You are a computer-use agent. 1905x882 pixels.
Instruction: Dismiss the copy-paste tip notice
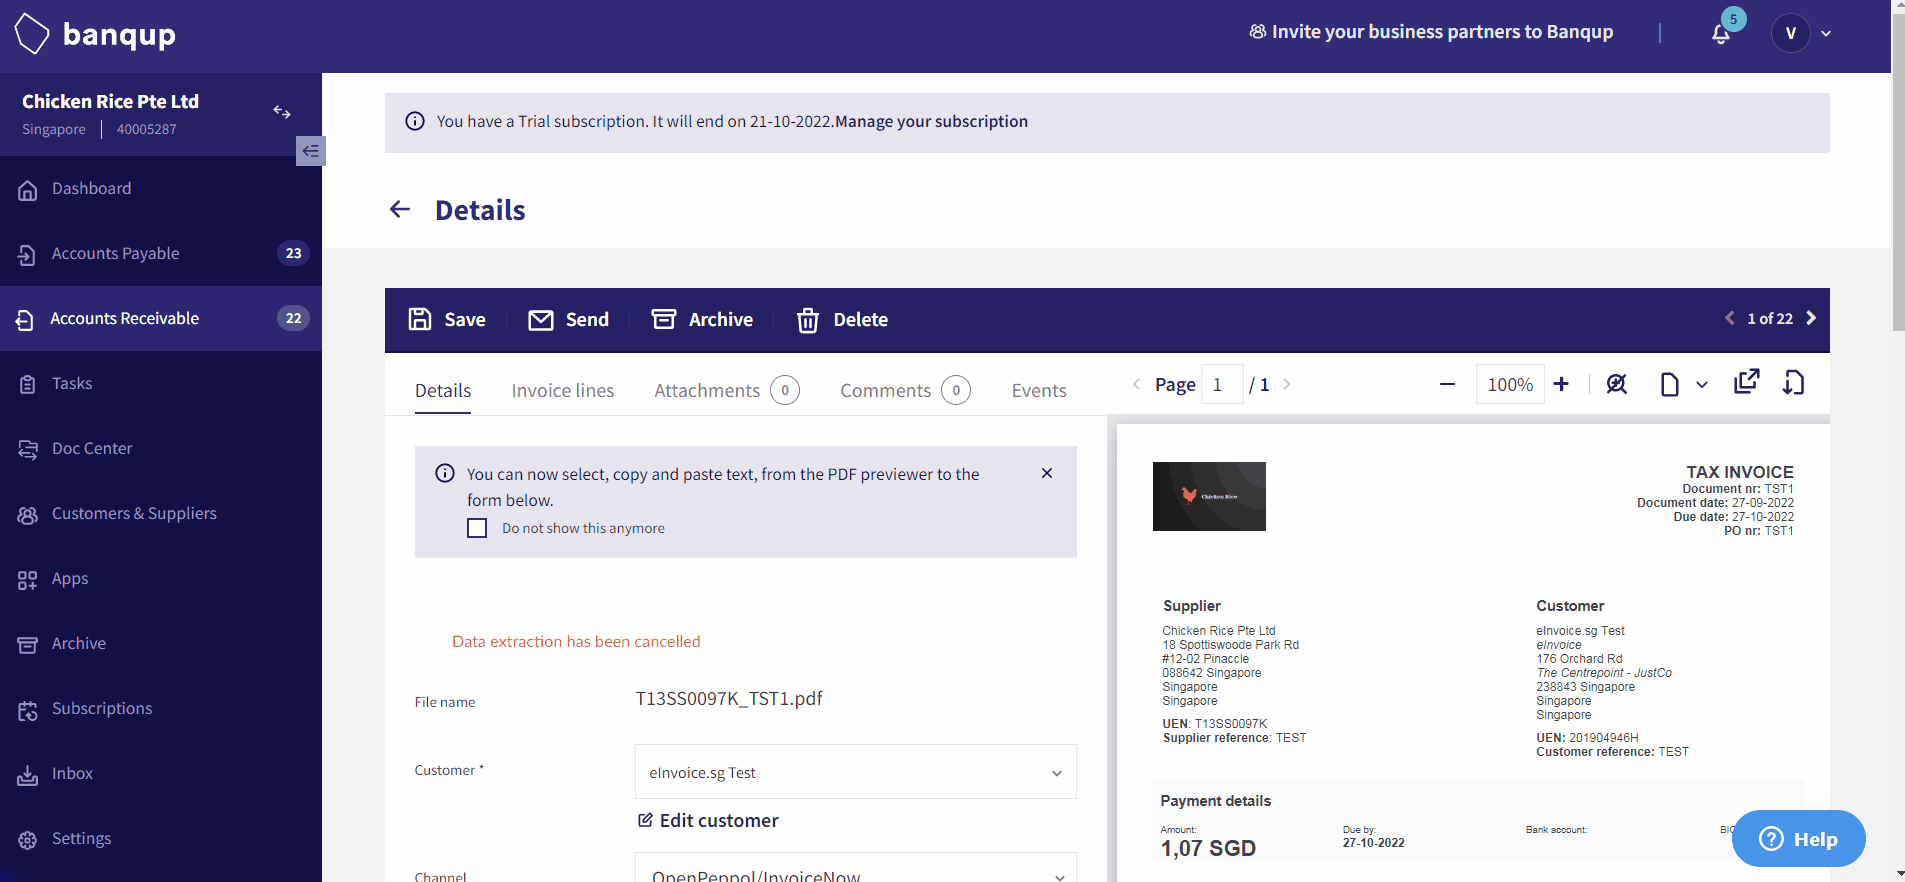(x=1047, y=473)
